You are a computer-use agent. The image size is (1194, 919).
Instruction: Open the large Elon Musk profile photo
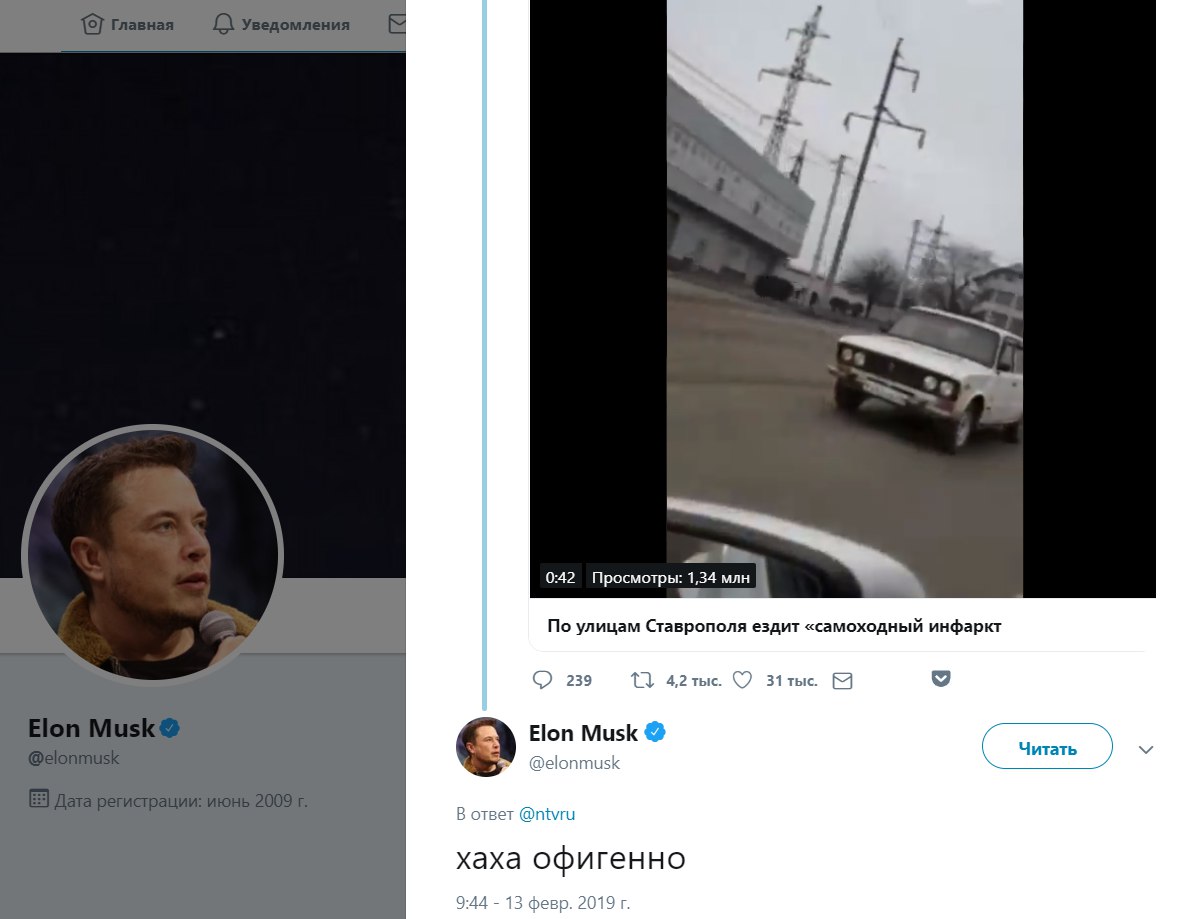[152, 555]
